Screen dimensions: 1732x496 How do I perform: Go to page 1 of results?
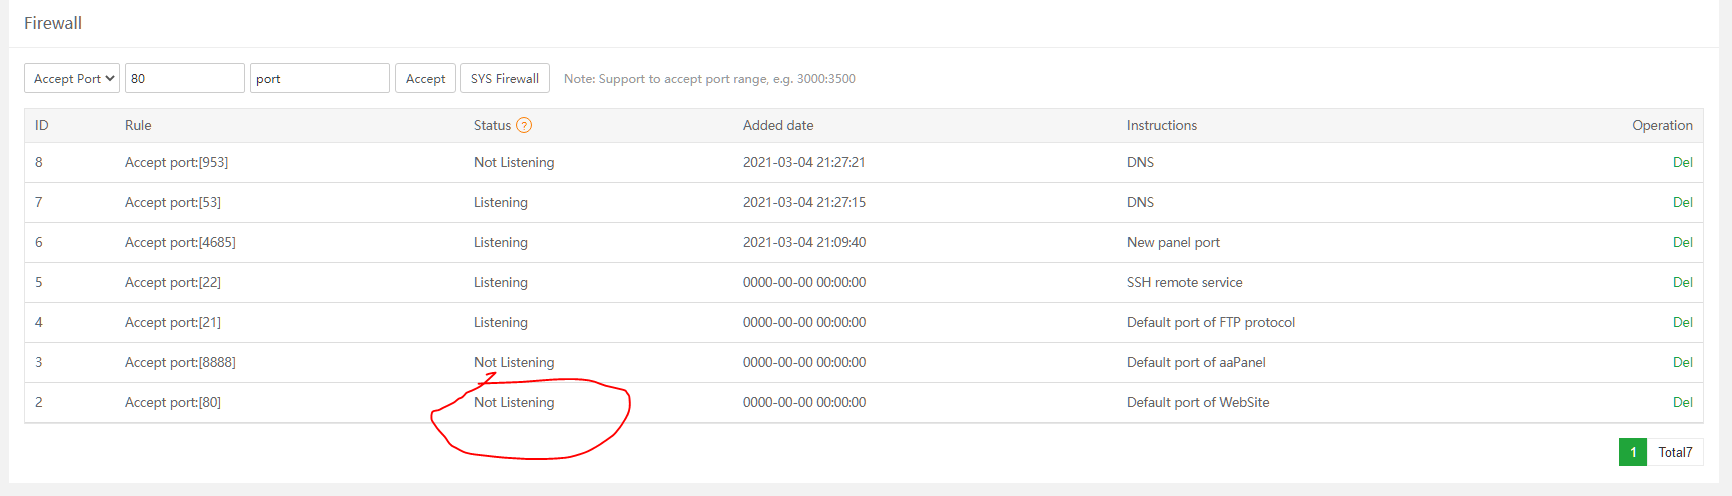[1633, 452]
